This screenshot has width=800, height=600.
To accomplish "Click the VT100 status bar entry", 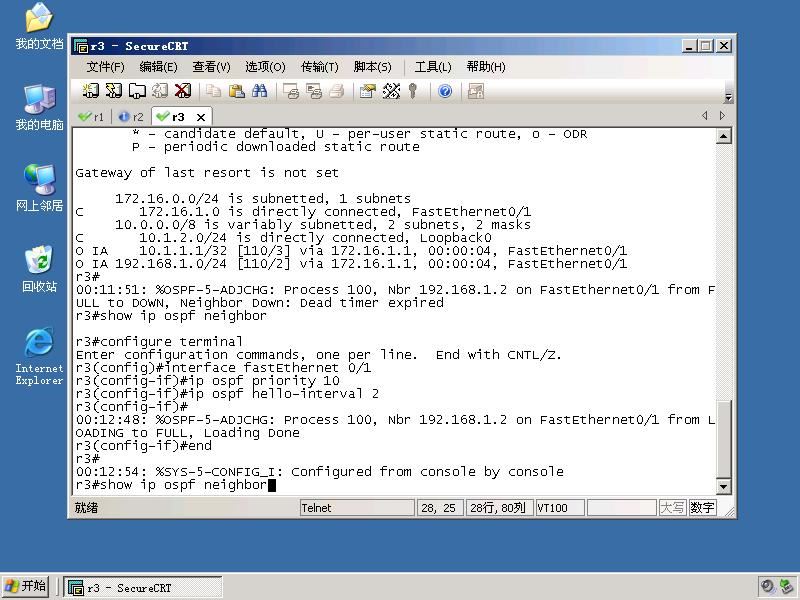I will [560, 508].
